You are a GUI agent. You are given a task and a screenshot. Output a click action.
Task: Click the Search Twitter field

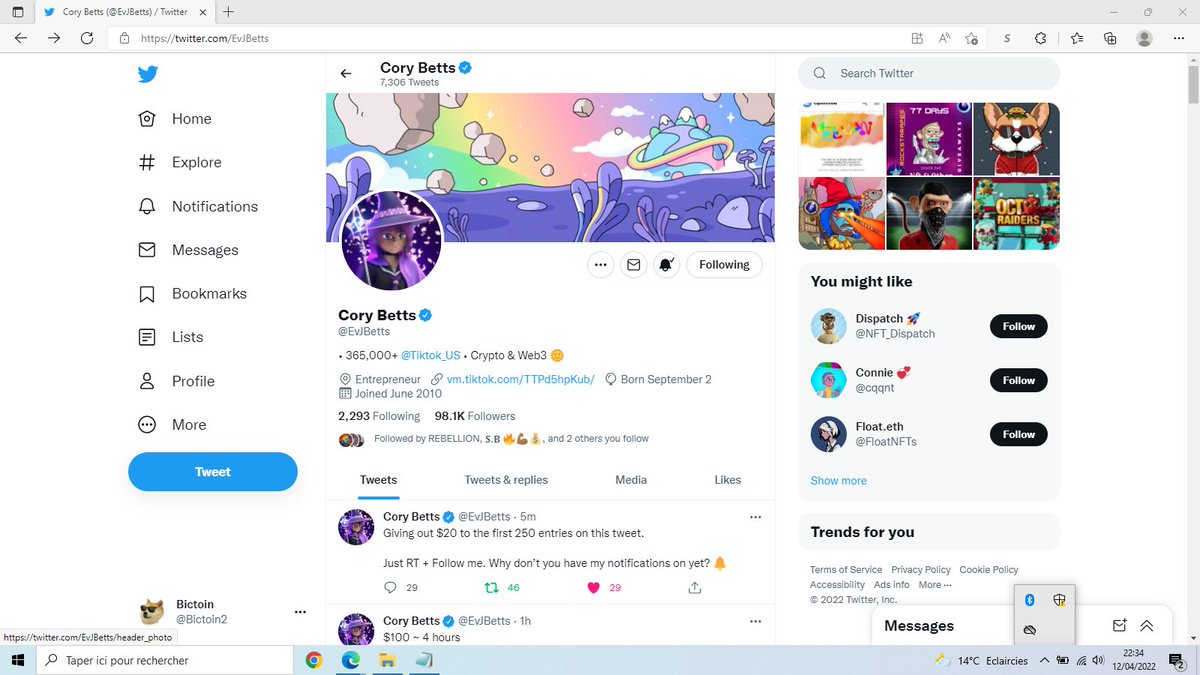pos(929,73)
